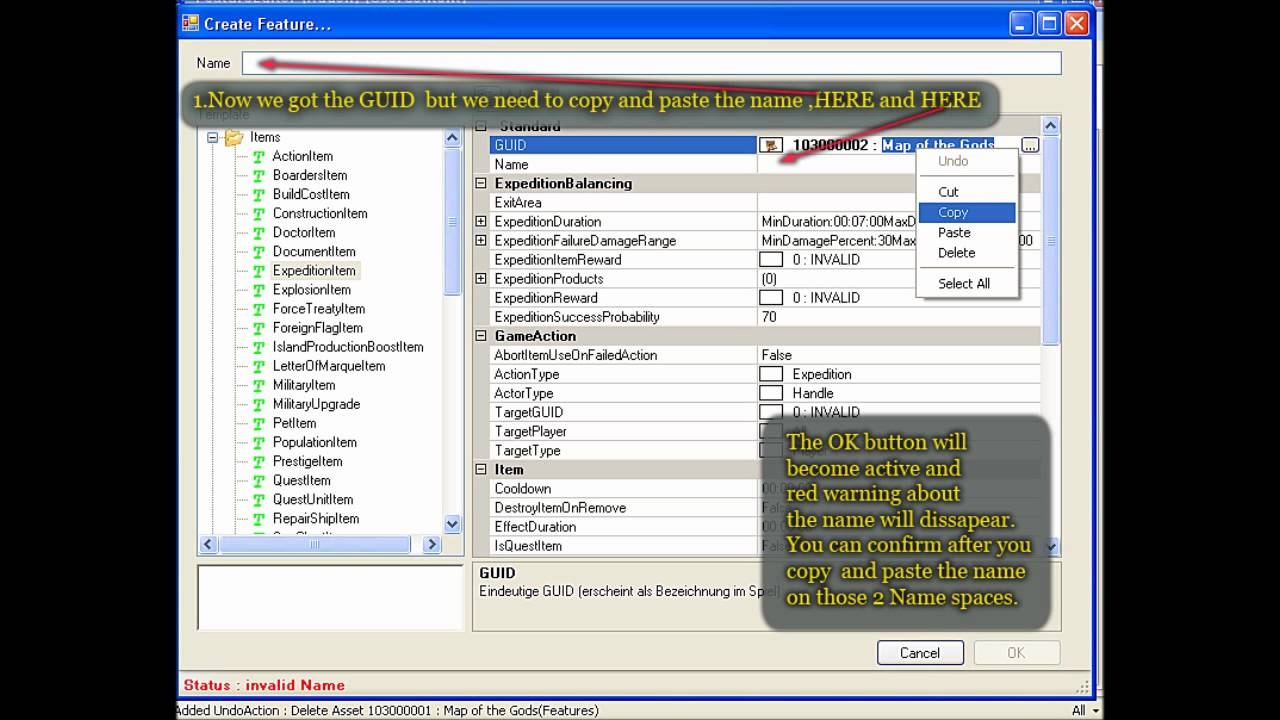Select the Cooldown property row
This screenshot has height=720, width=1280.
(x=765, y=488)
